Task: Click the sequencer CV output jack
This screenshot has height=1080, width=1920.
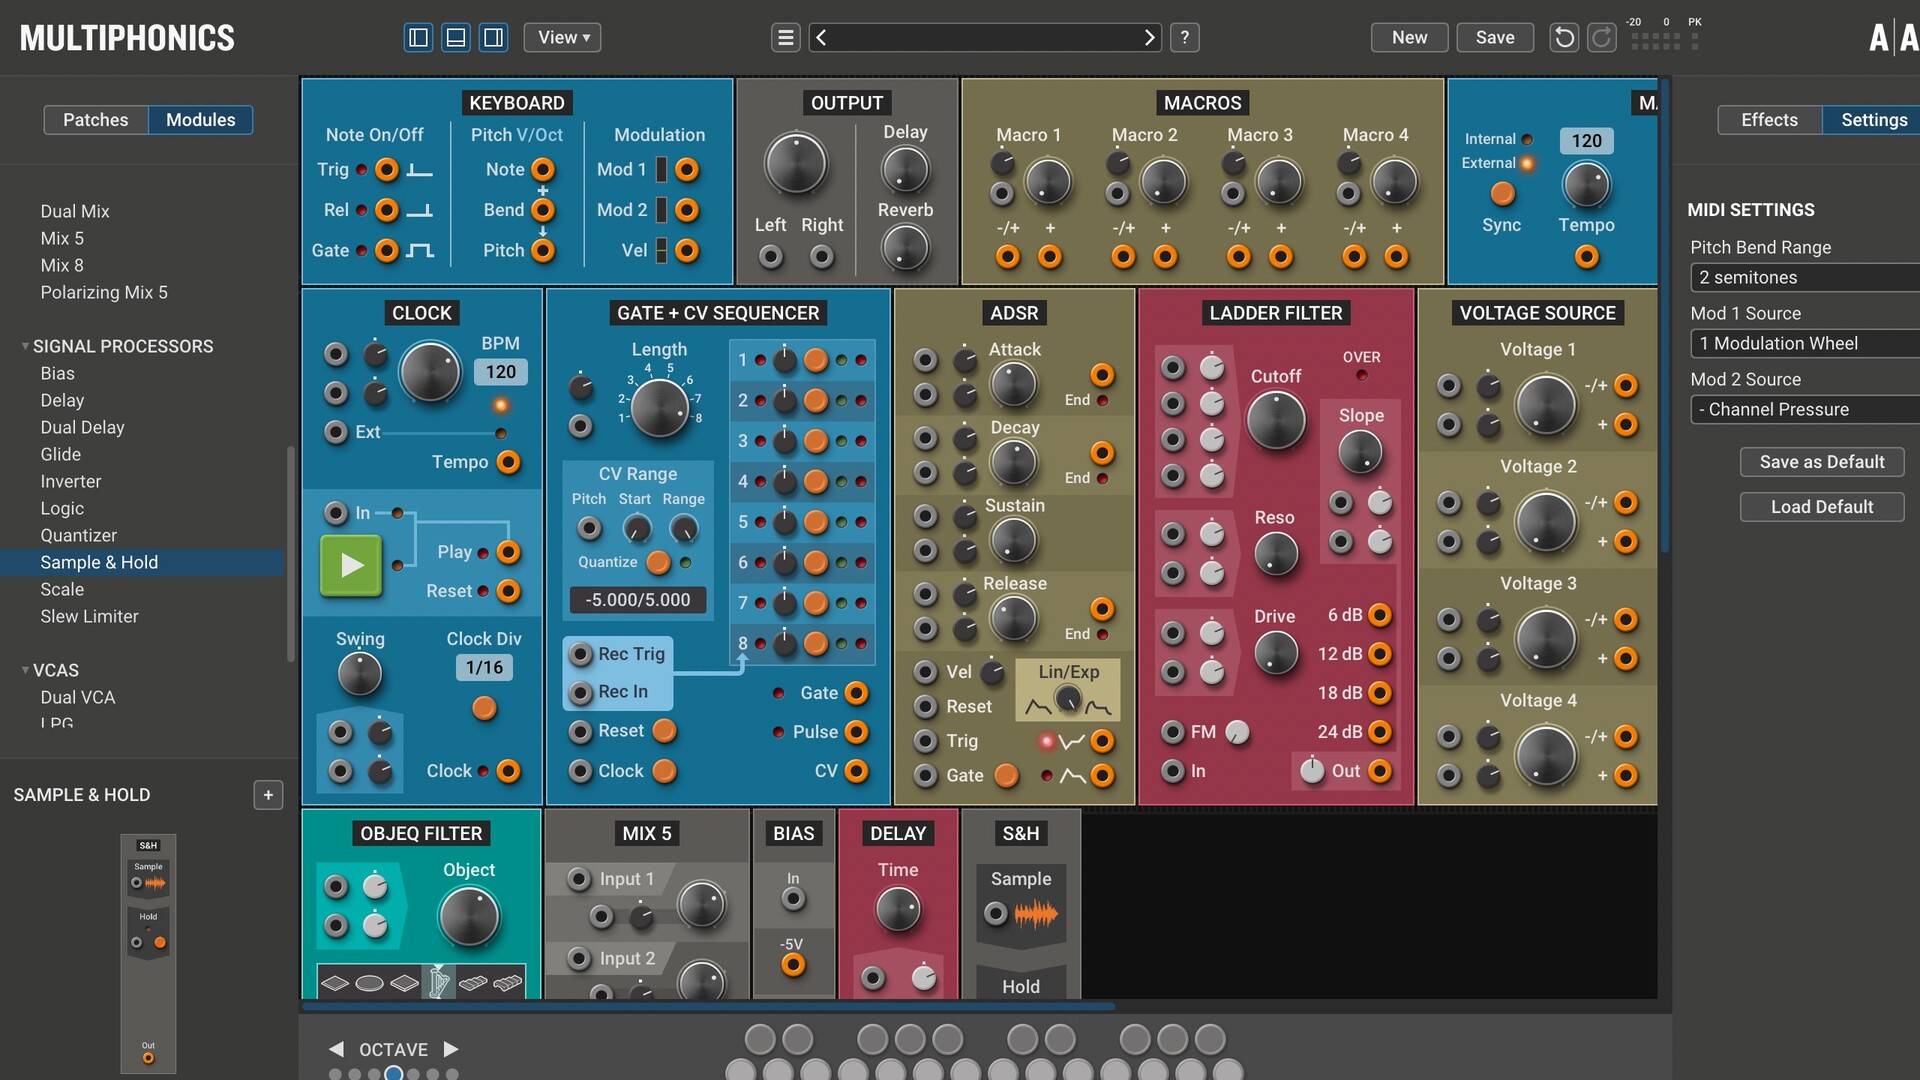Action: click(x=857, y=771)
